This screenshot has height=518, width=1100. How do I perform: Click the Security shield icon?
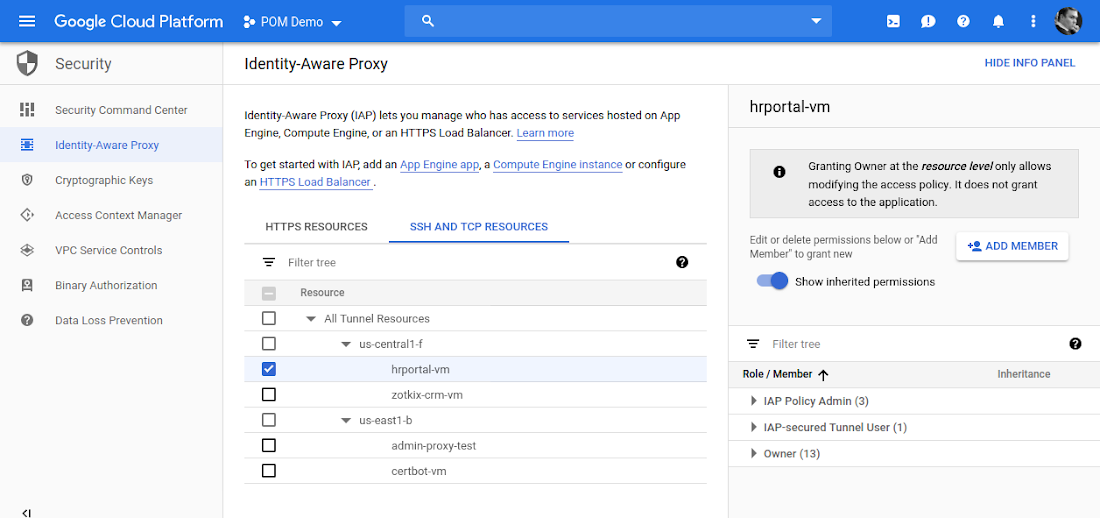pyautogui.click(x=27, y=64)
